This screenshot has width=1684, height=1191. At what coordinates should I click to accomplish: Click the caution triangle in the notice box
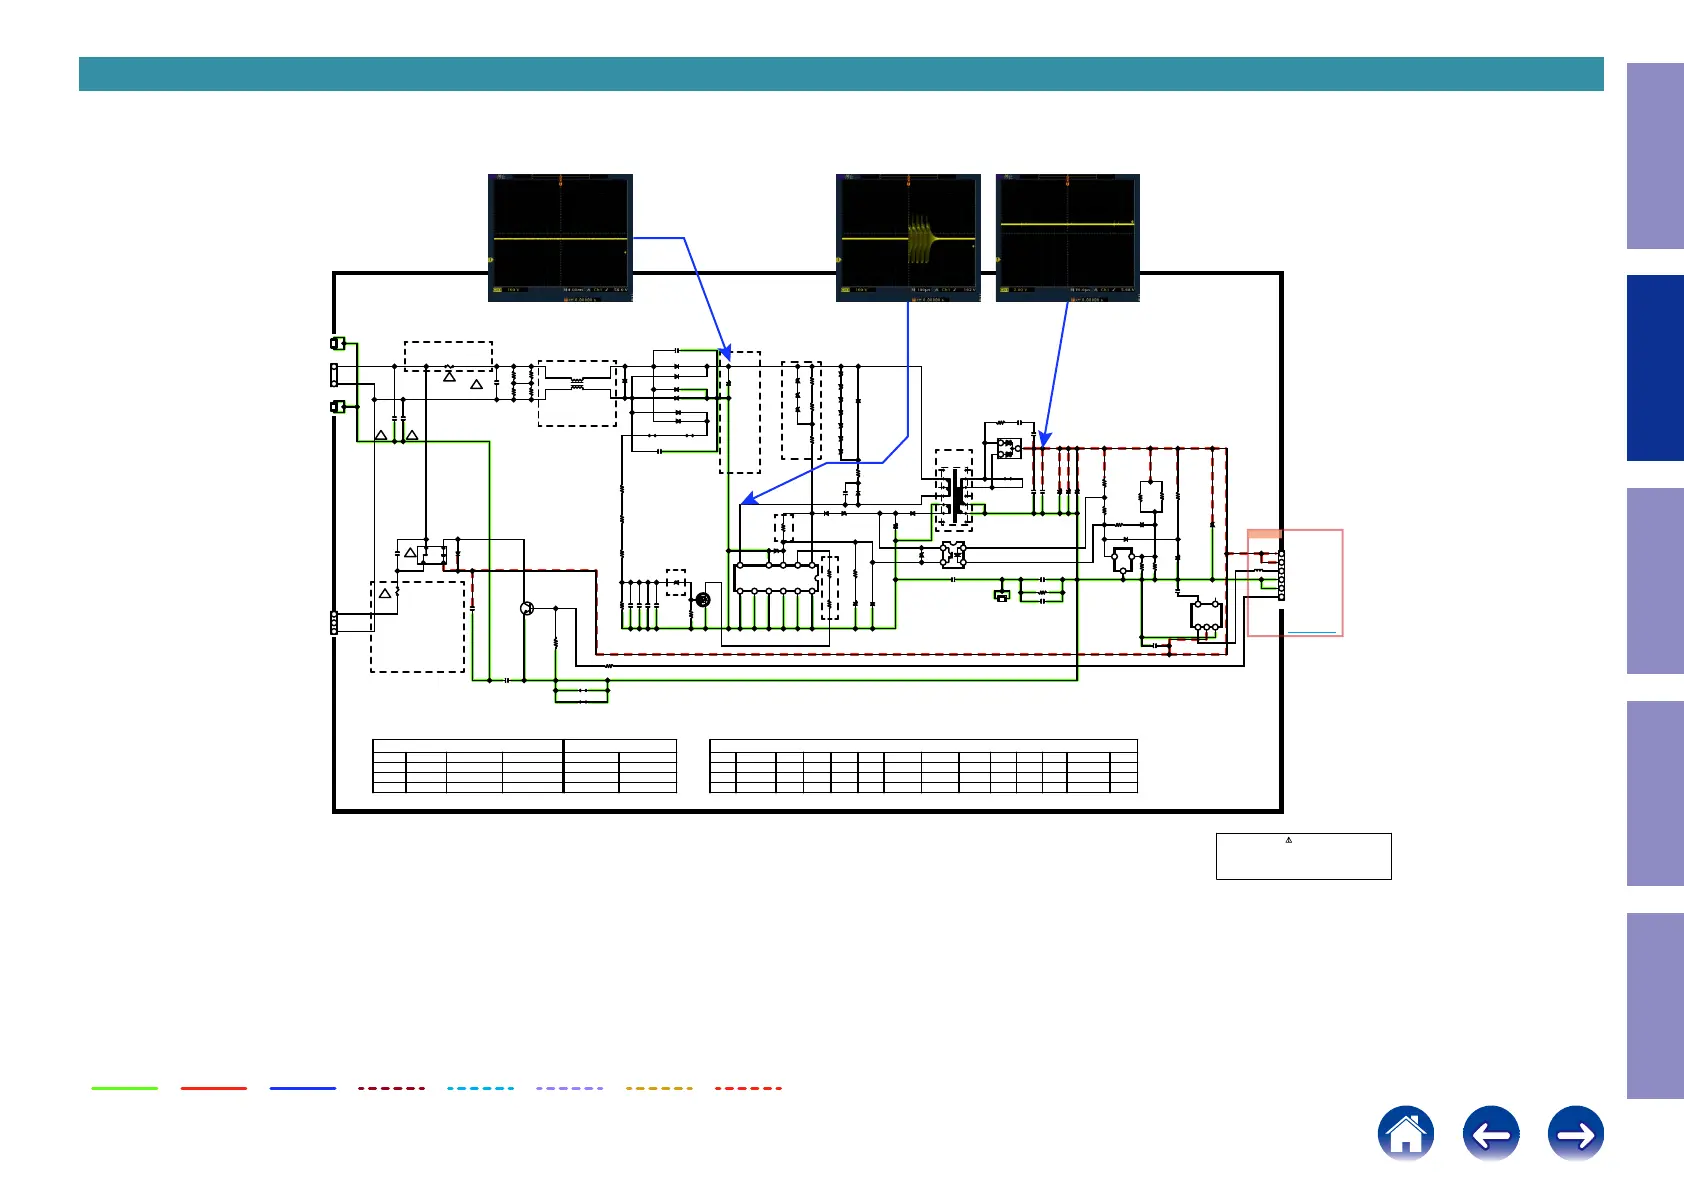[1289, 840]
